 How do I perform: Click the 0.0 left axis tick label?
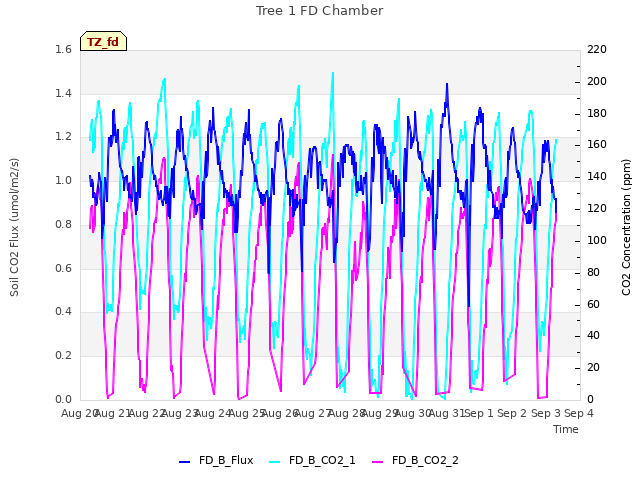pos(64,400)
